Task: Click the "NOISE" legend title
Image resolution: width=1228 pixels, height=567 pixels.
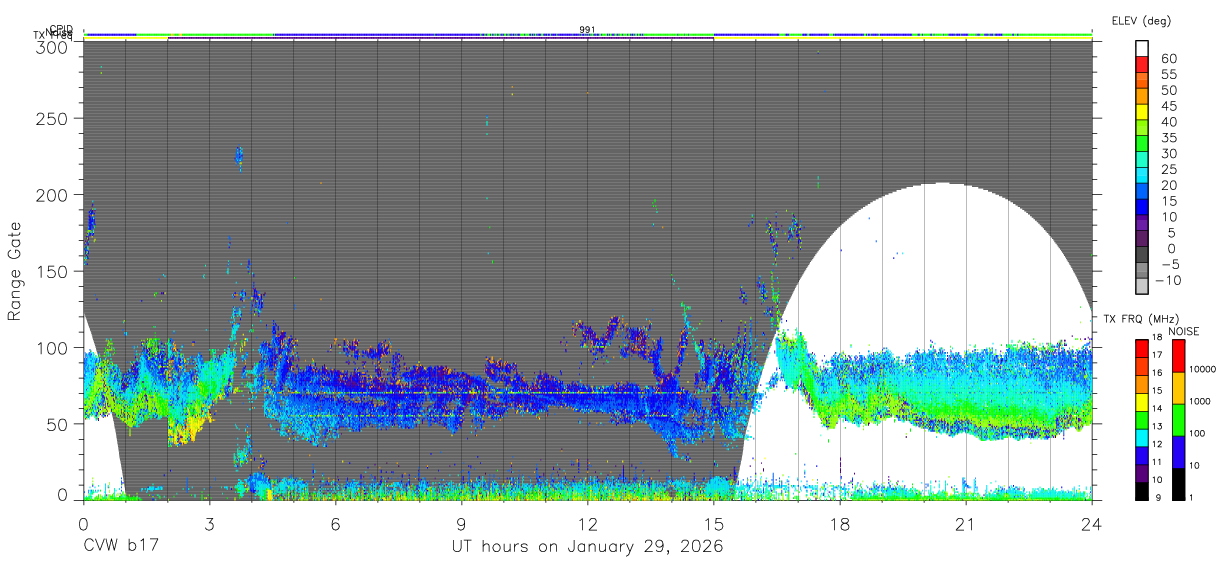Action: (1183, 331)
